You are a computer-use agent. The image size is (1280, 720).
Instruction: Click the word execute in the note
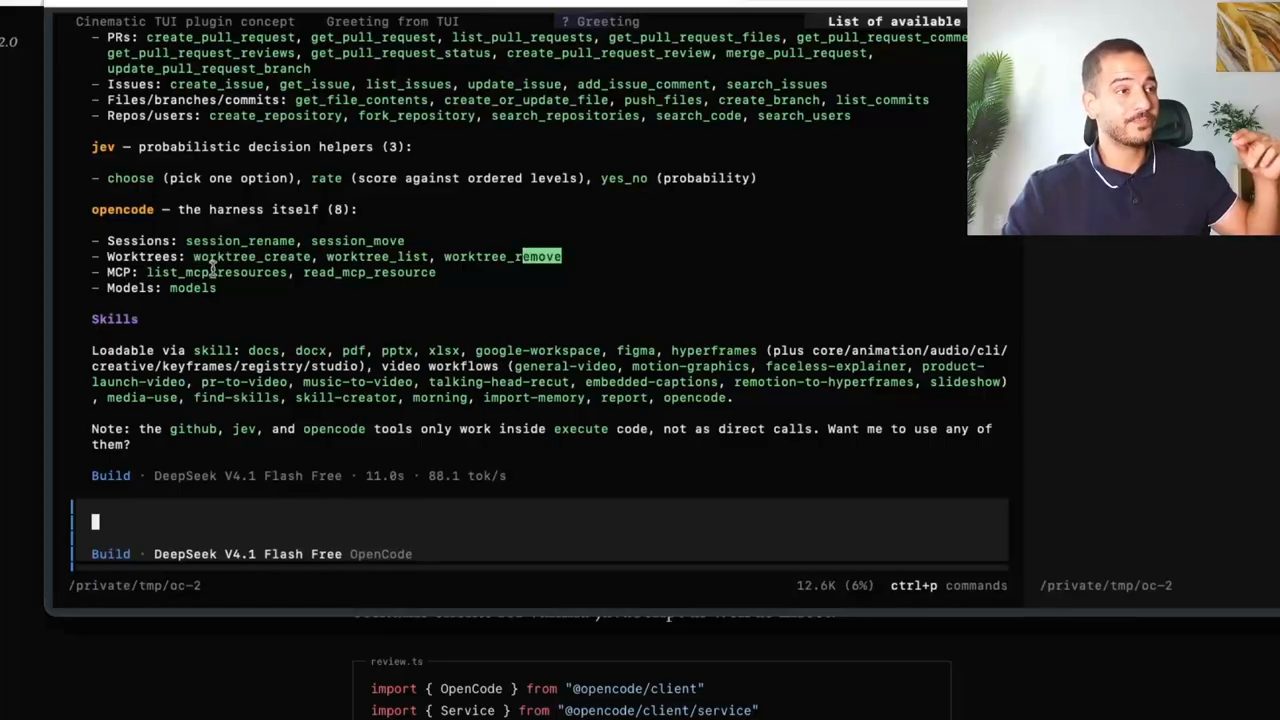(x=581, y=429)
